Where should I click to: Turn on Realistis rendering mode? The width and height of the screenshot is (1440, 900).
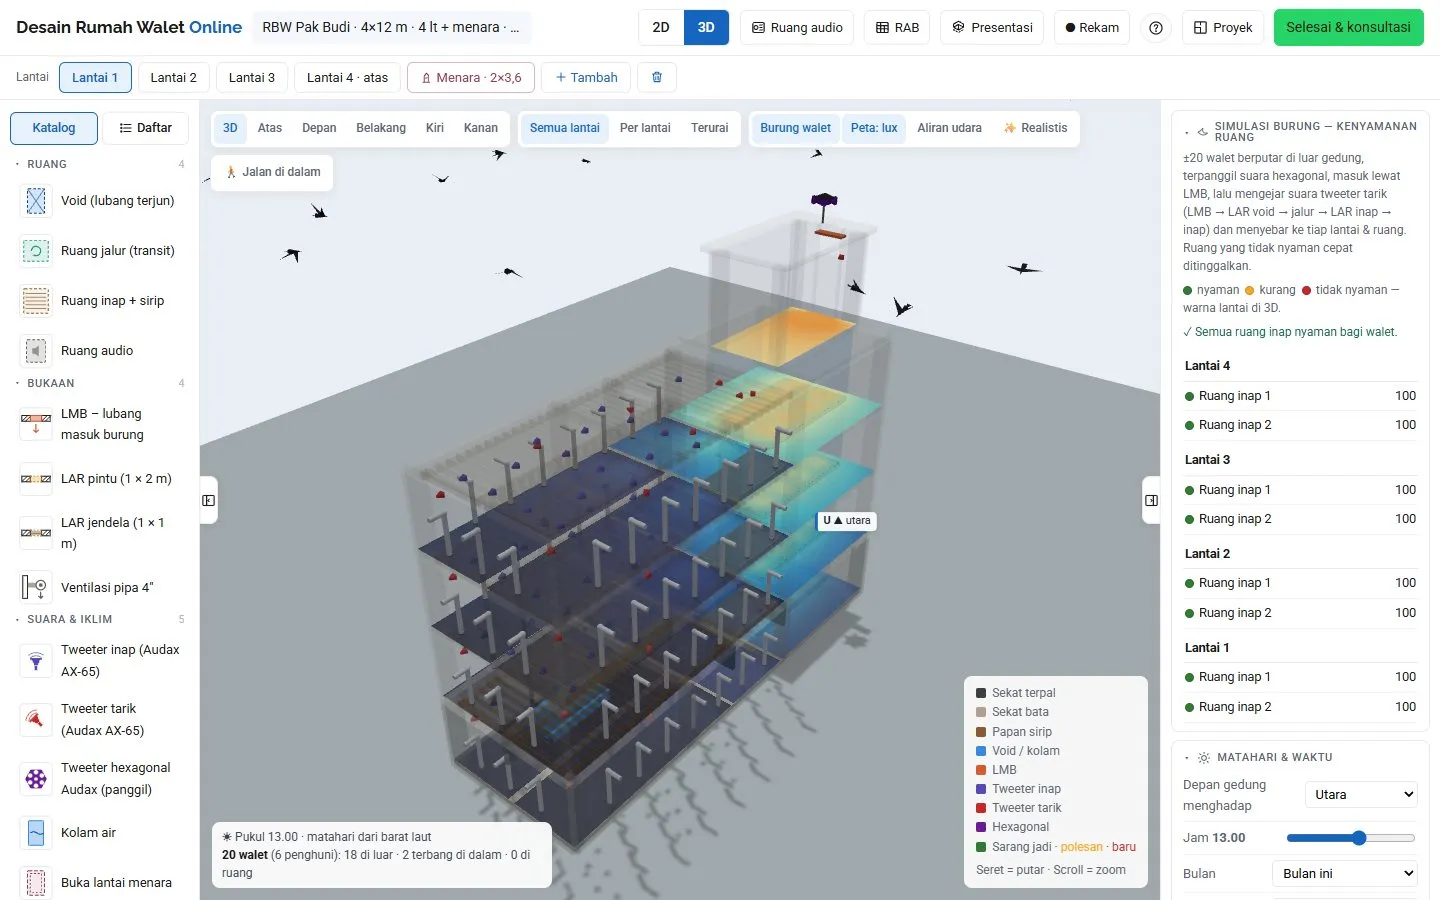click(x=1035, y=128)
